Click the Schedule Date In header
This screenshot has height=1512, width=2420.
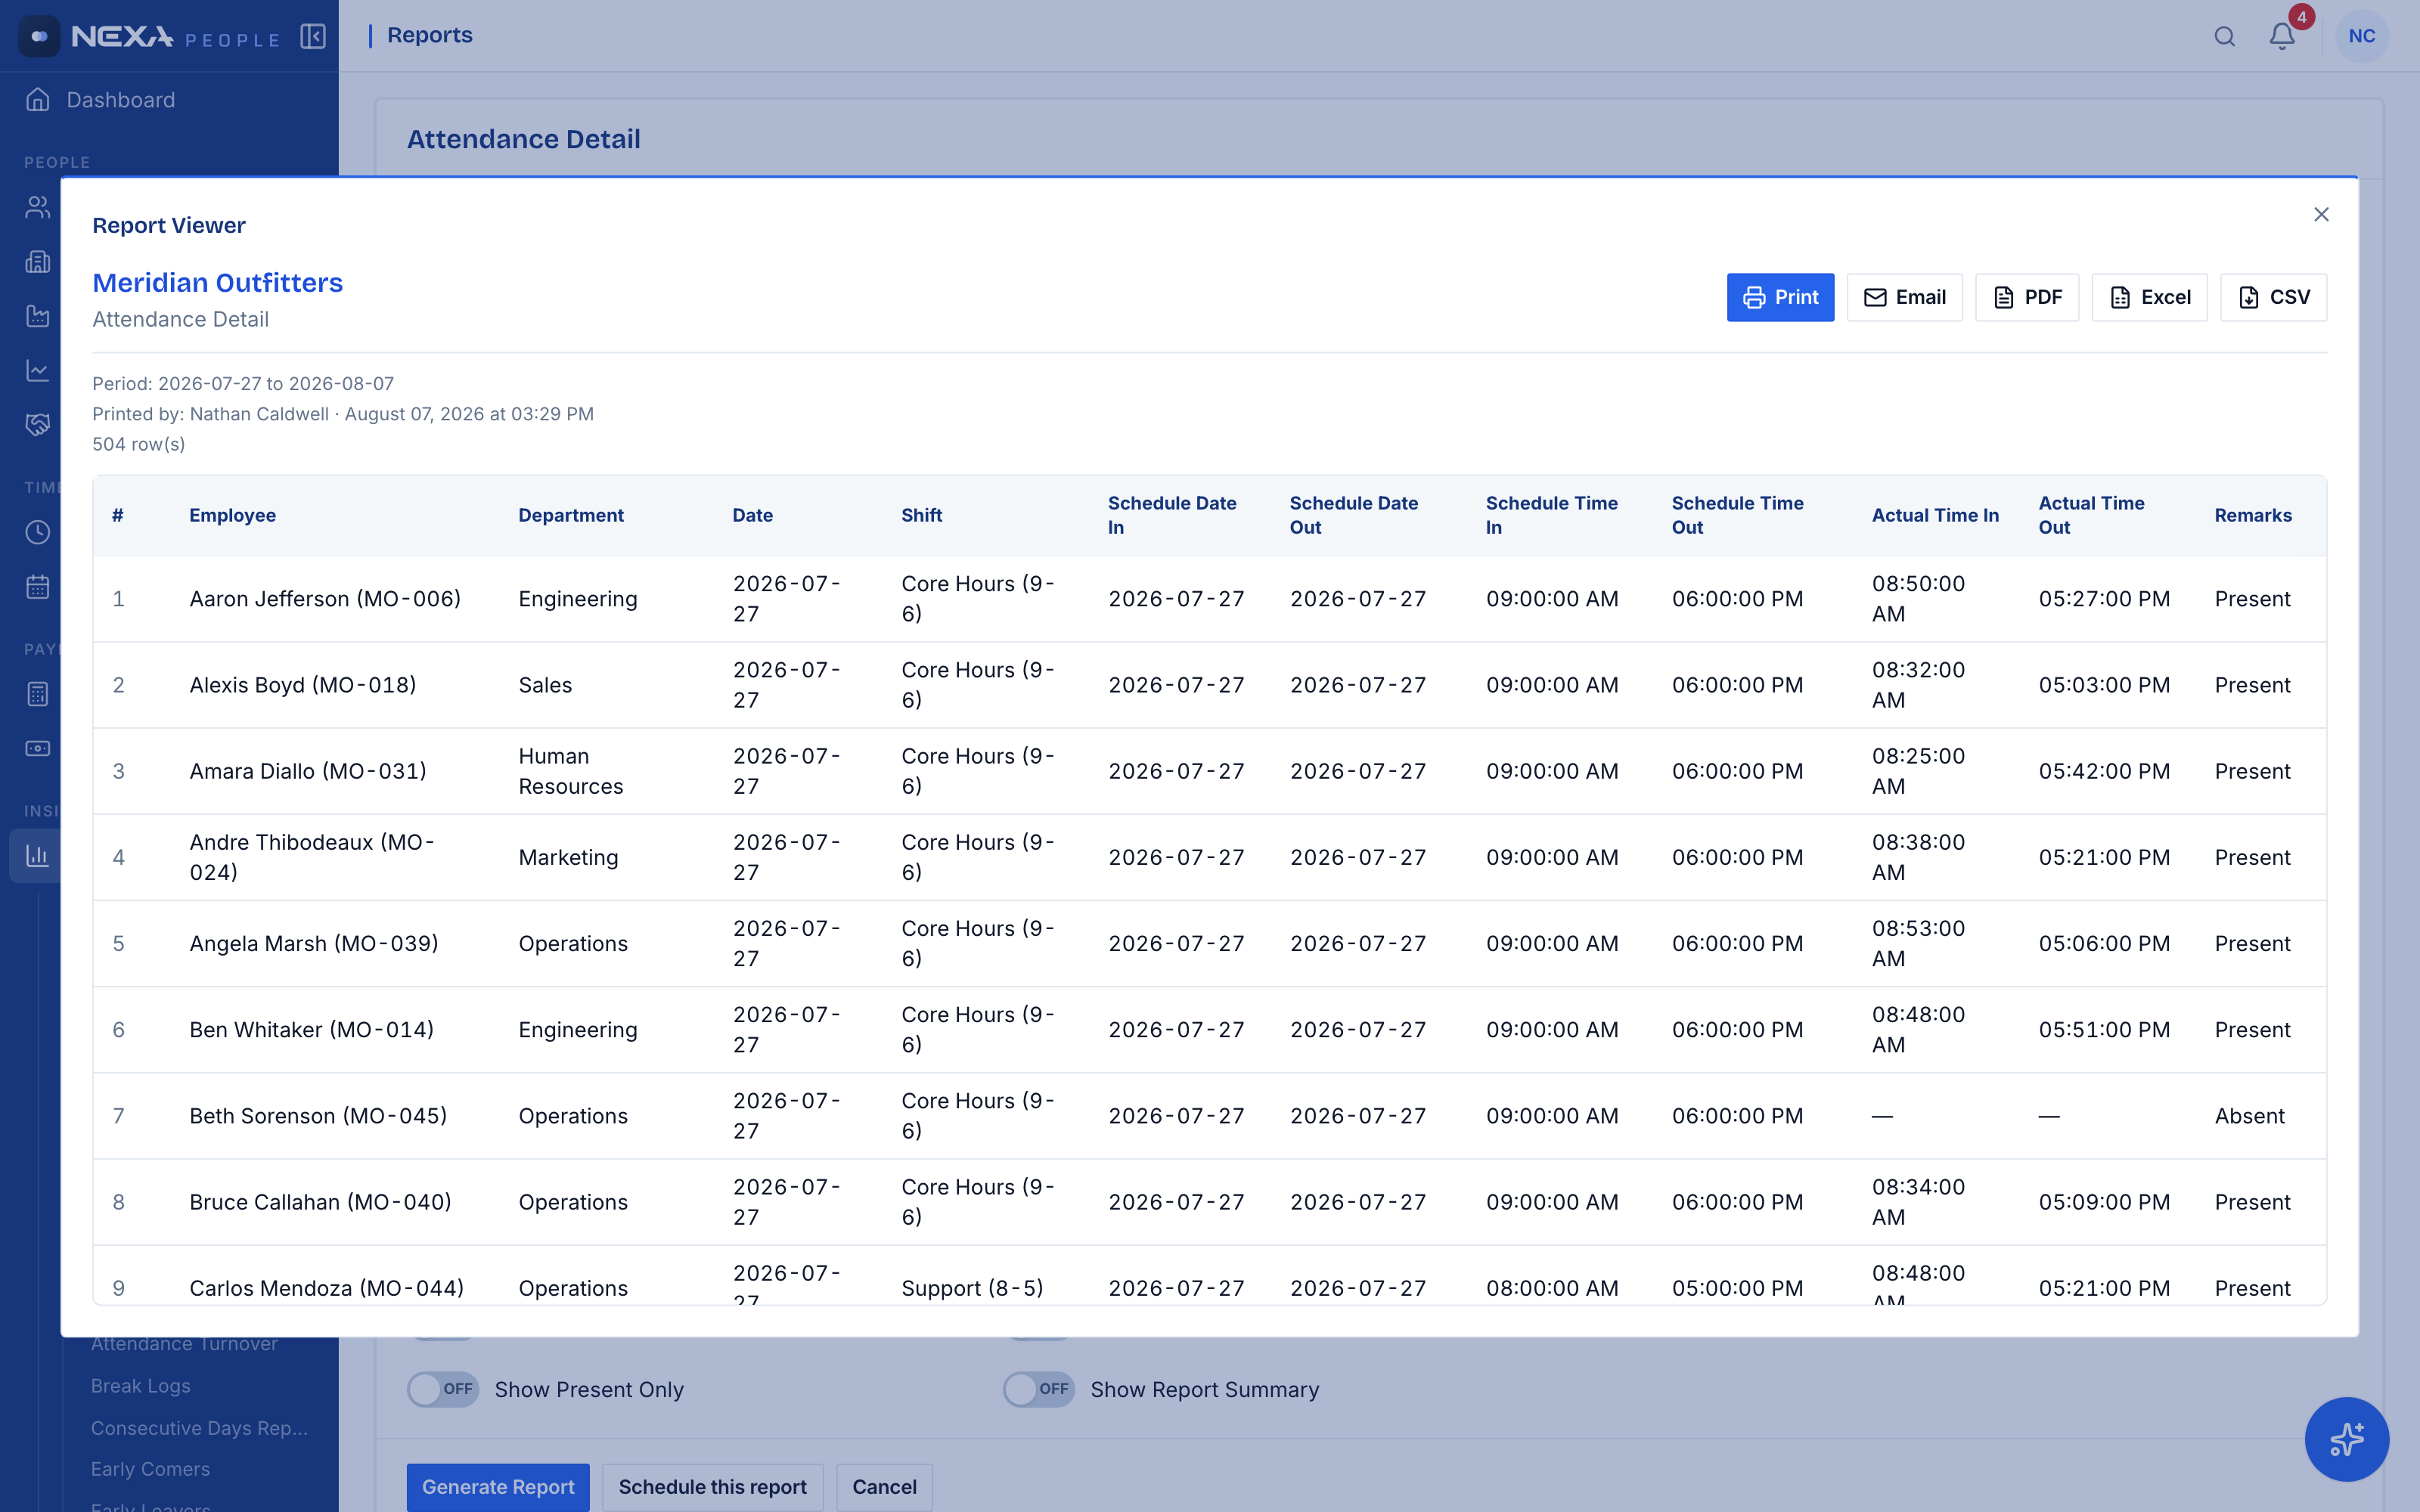click(1172, 515)
